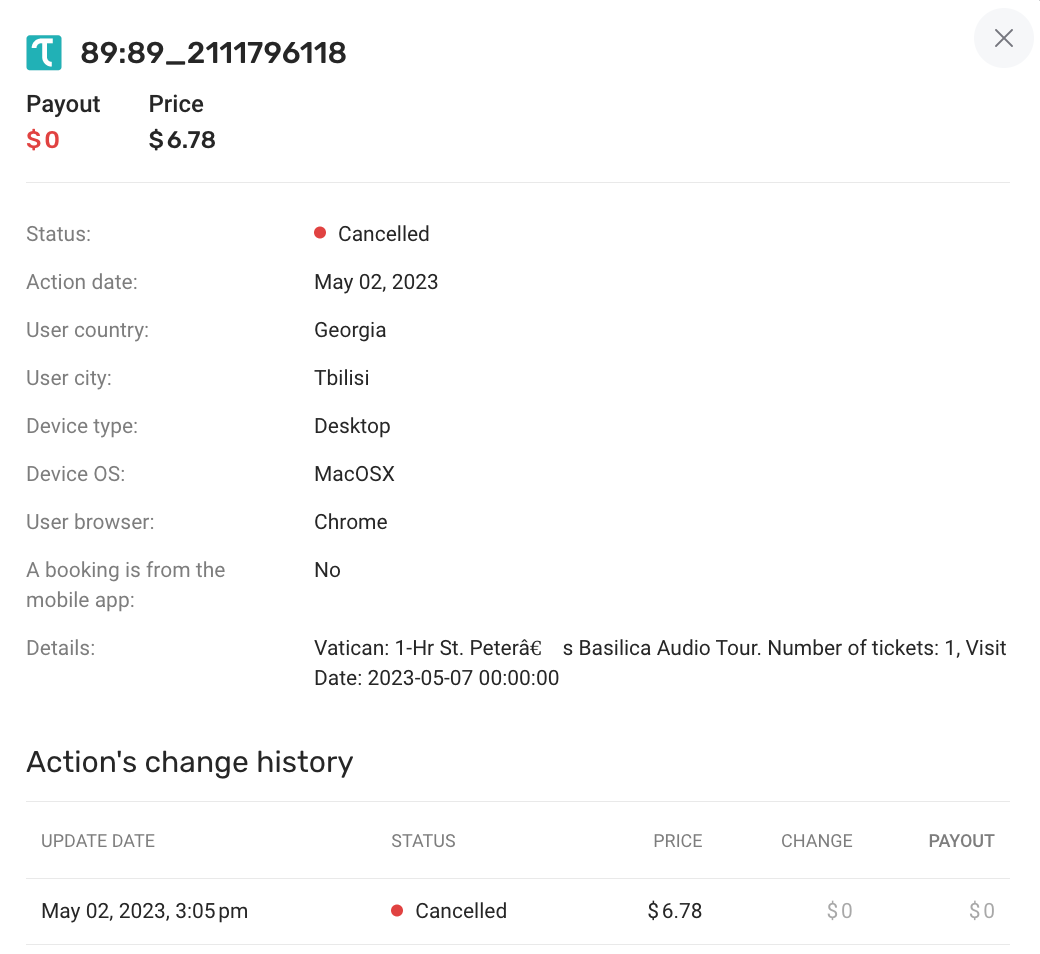Screen dimensions: 1040x954
Task: Click the MacOSX device OS value
Action: coord(354,474)
